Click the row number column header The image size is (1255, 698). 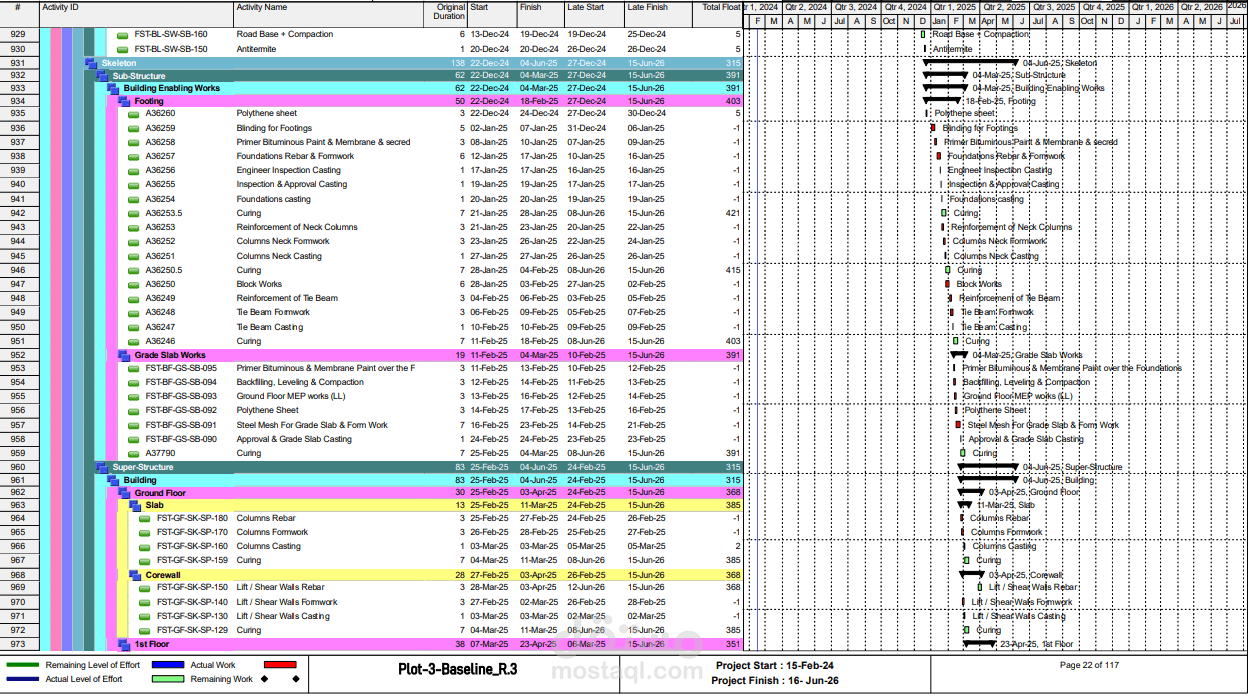[x=19, y=14]
